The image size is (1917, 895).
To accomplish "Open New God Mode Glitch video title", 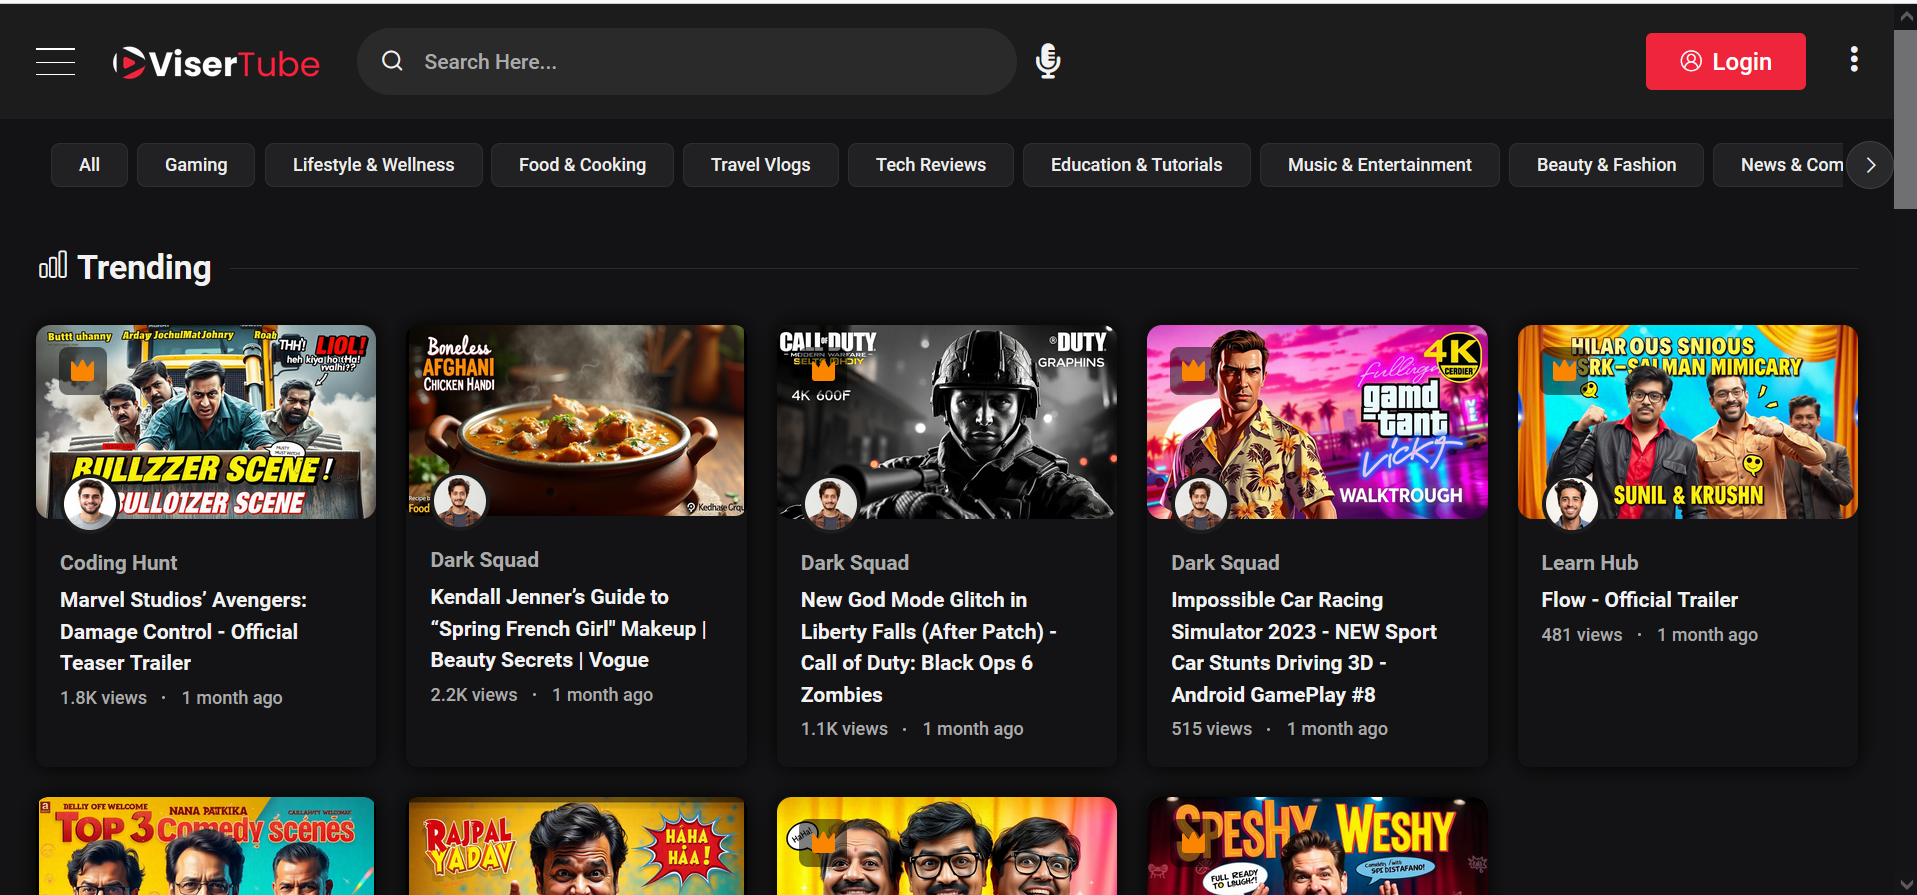I will pyautogui.click(x=929, y=647).
